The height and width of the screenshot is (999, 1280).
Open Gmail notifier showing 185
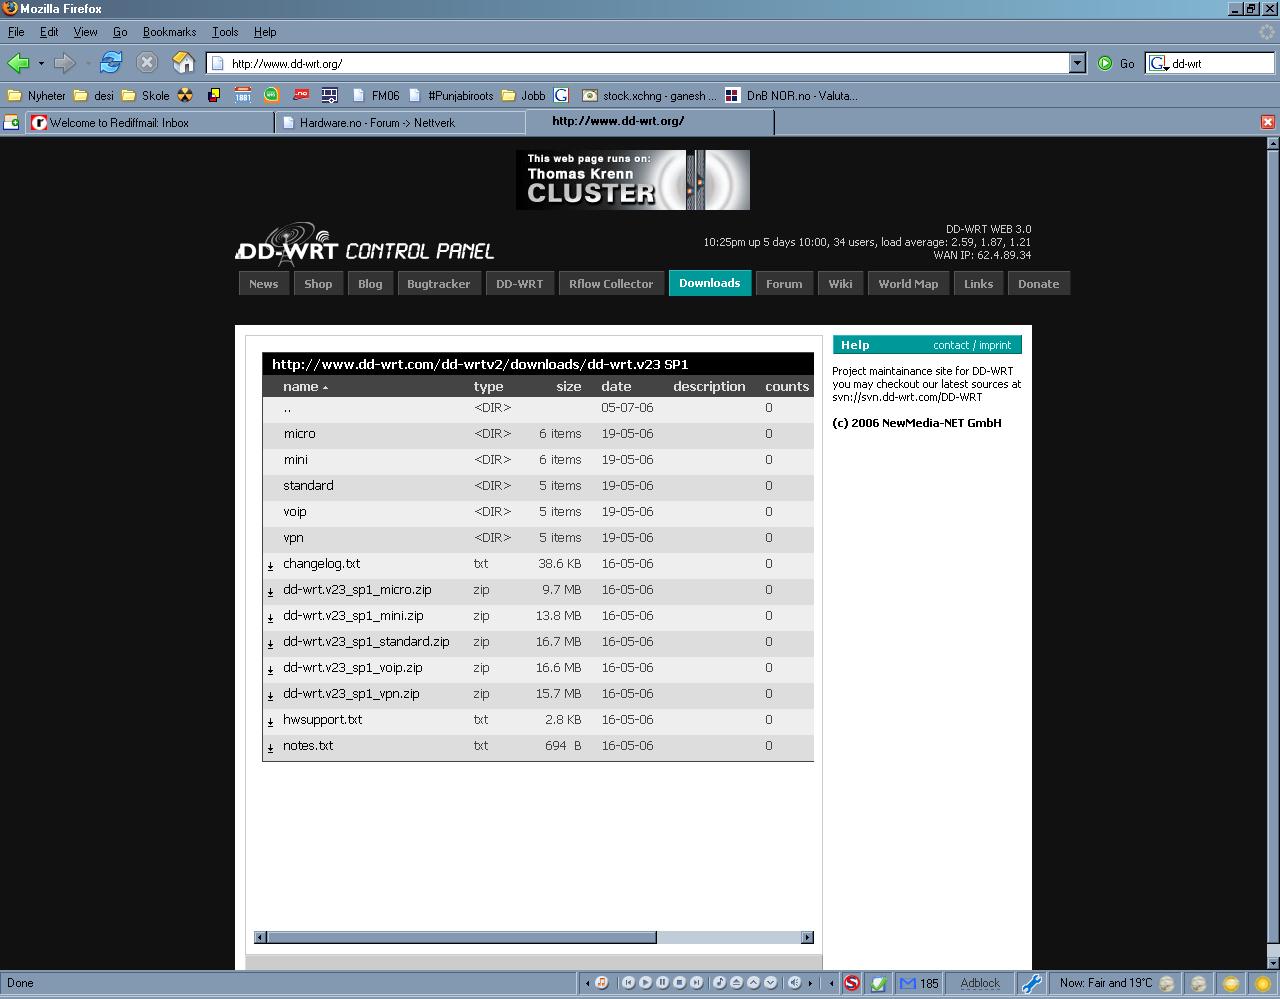click(x=919, y=983)
